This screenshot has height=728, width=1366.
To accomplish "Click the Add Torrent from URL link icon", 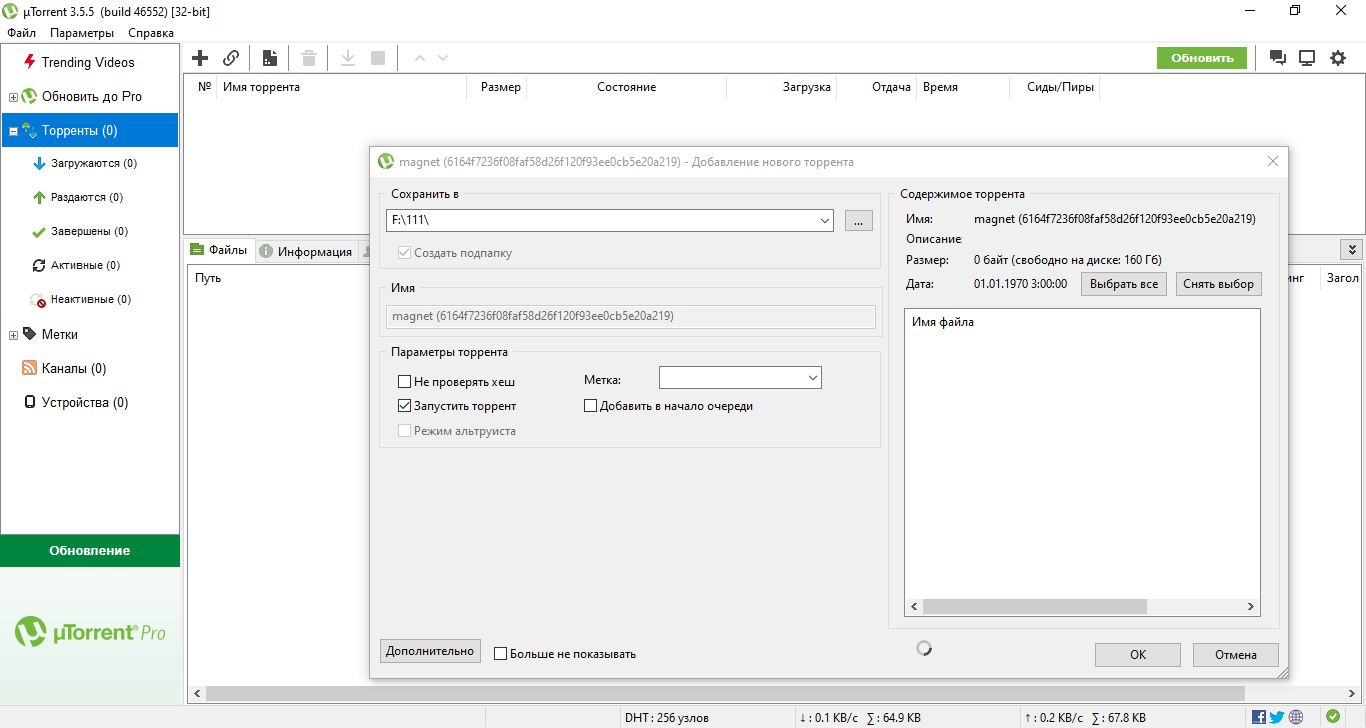I will [x=231, y=58].
